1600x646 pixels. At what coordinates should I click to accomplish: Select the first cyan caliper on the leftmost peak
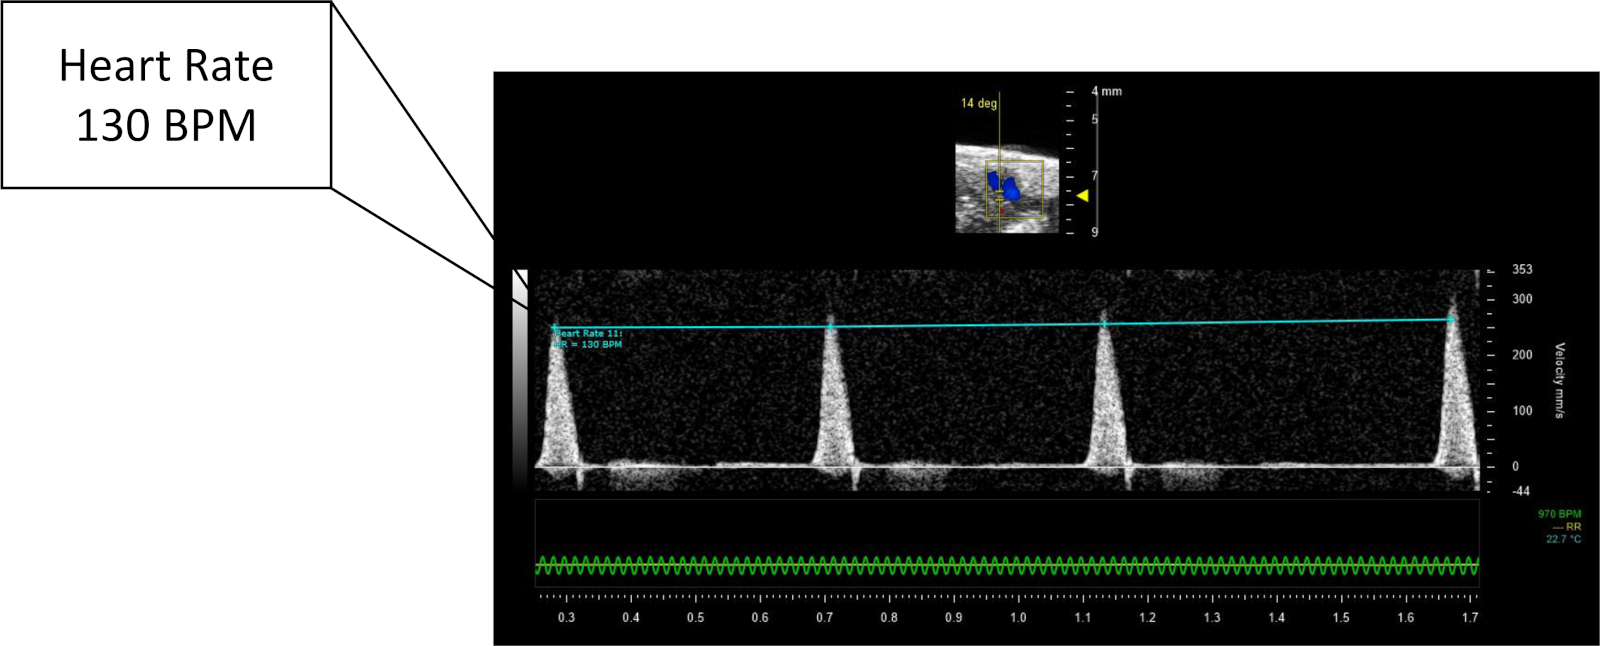554,328
